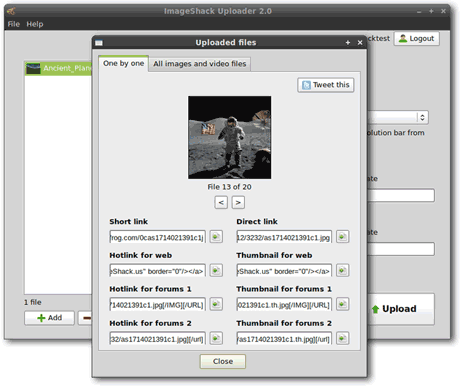
Task: Copy the Thumbnail for forums 1 code
Action: click(342, 304)
